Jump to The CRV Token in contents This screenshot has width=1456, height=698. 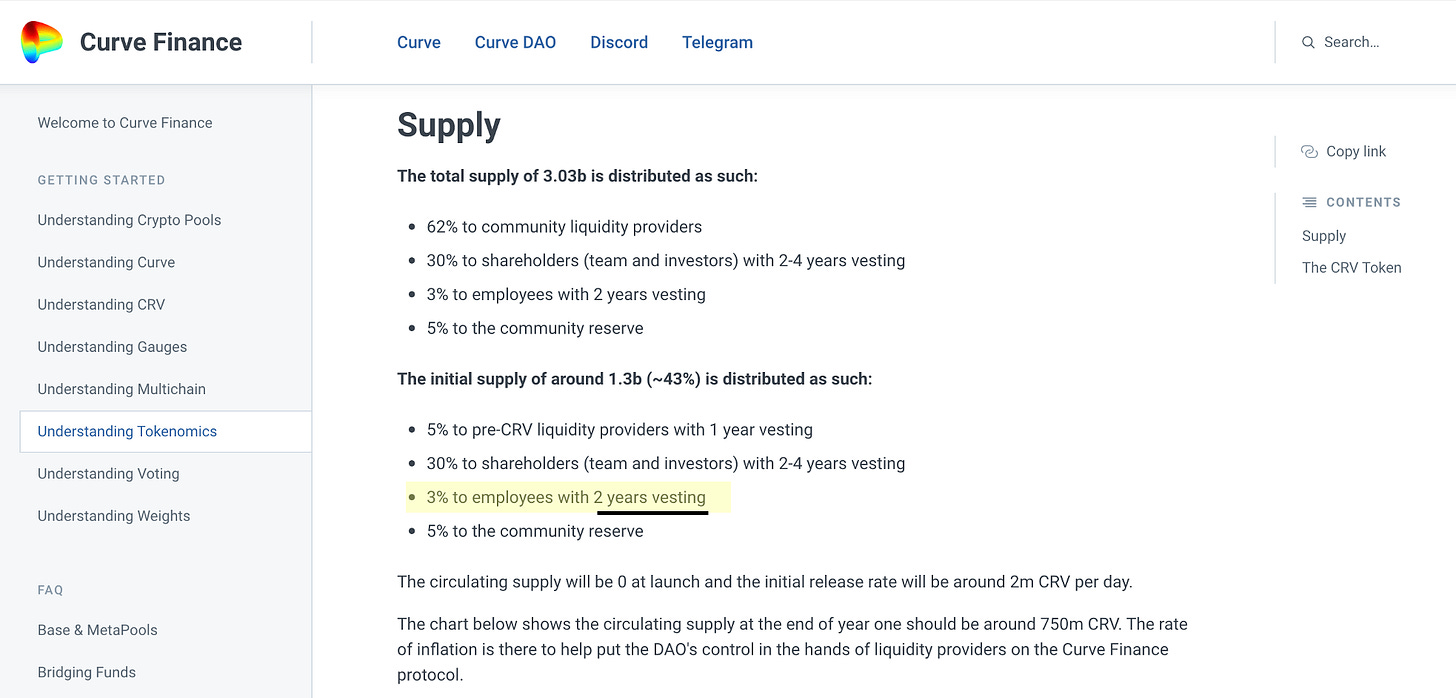coord(1352,268)
